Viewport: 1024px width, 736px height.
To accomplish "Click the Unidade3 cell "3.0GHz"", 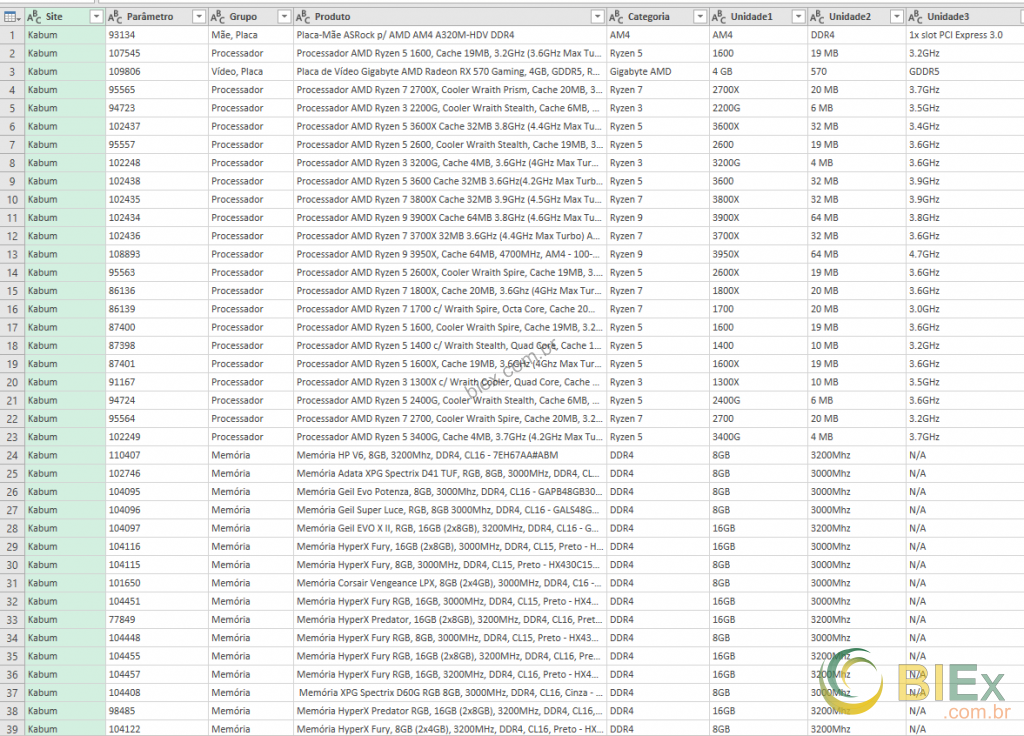I will pyautogui.click(x=965, y=309).
